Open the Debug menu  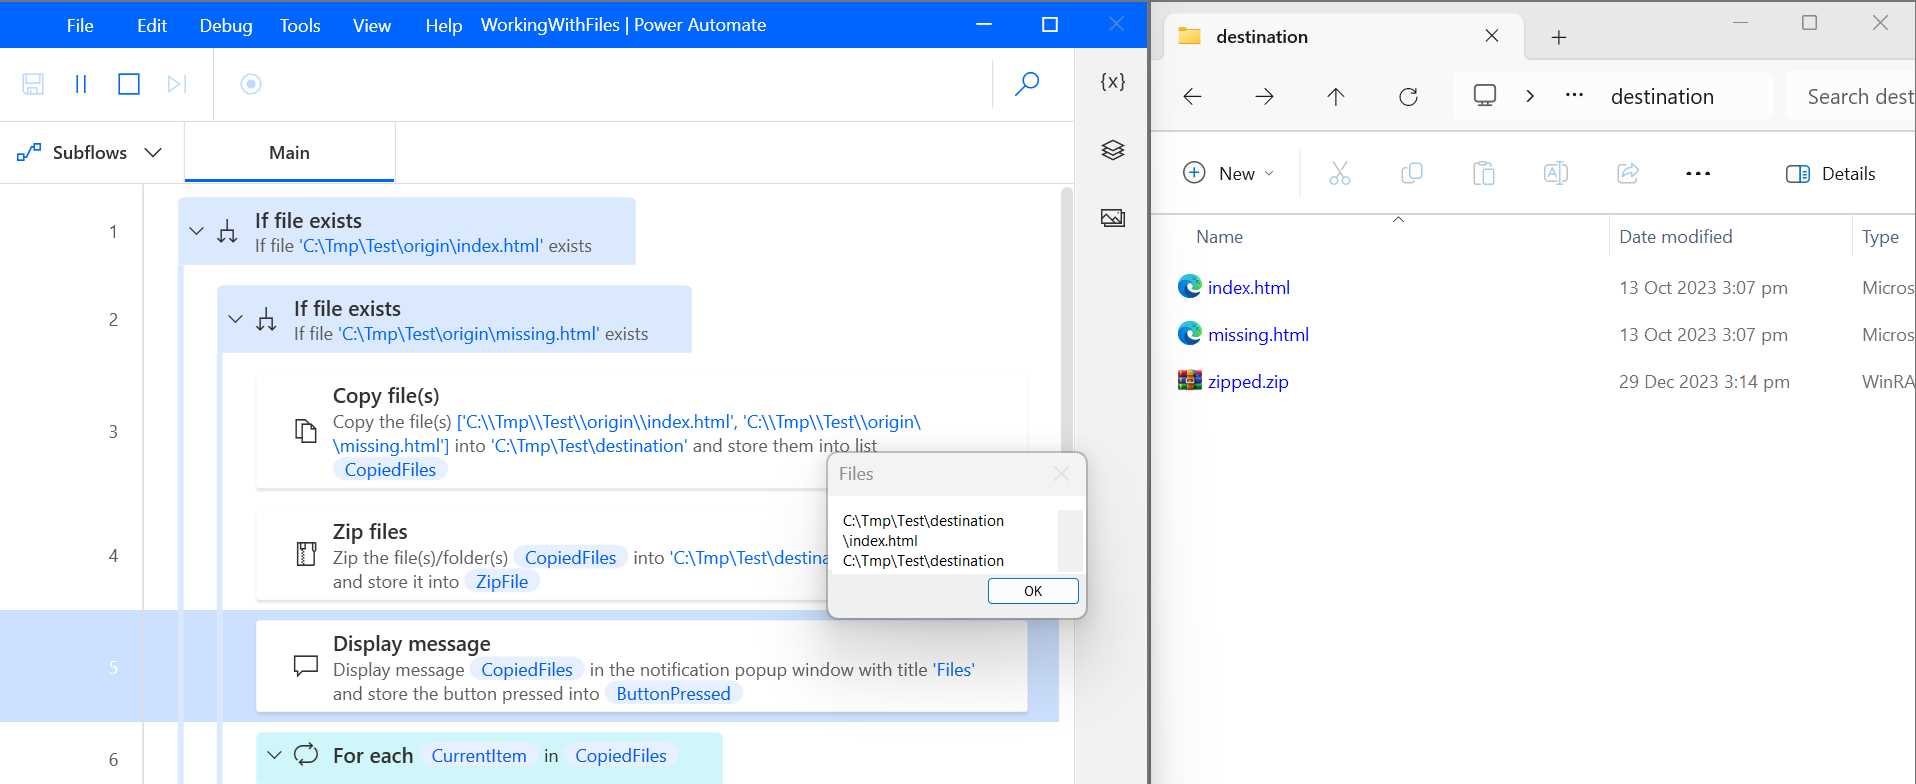click(x=226, y=25)
